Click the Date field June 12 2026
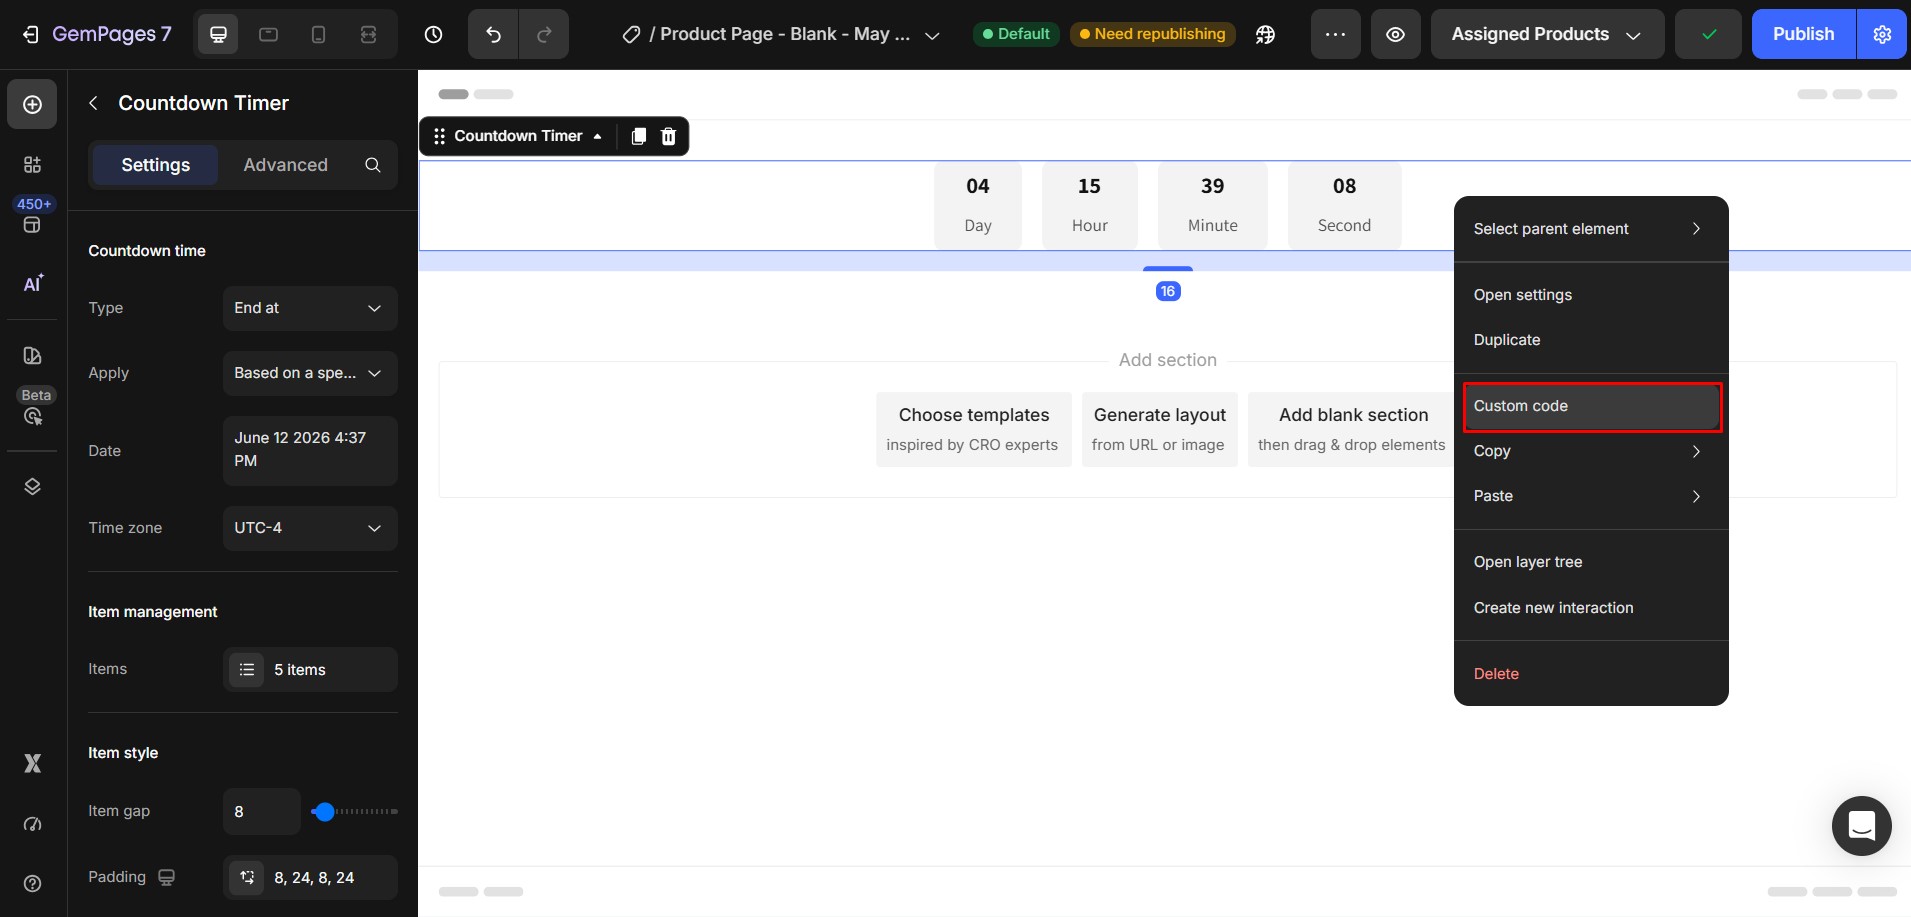 [x=310, y=450]
